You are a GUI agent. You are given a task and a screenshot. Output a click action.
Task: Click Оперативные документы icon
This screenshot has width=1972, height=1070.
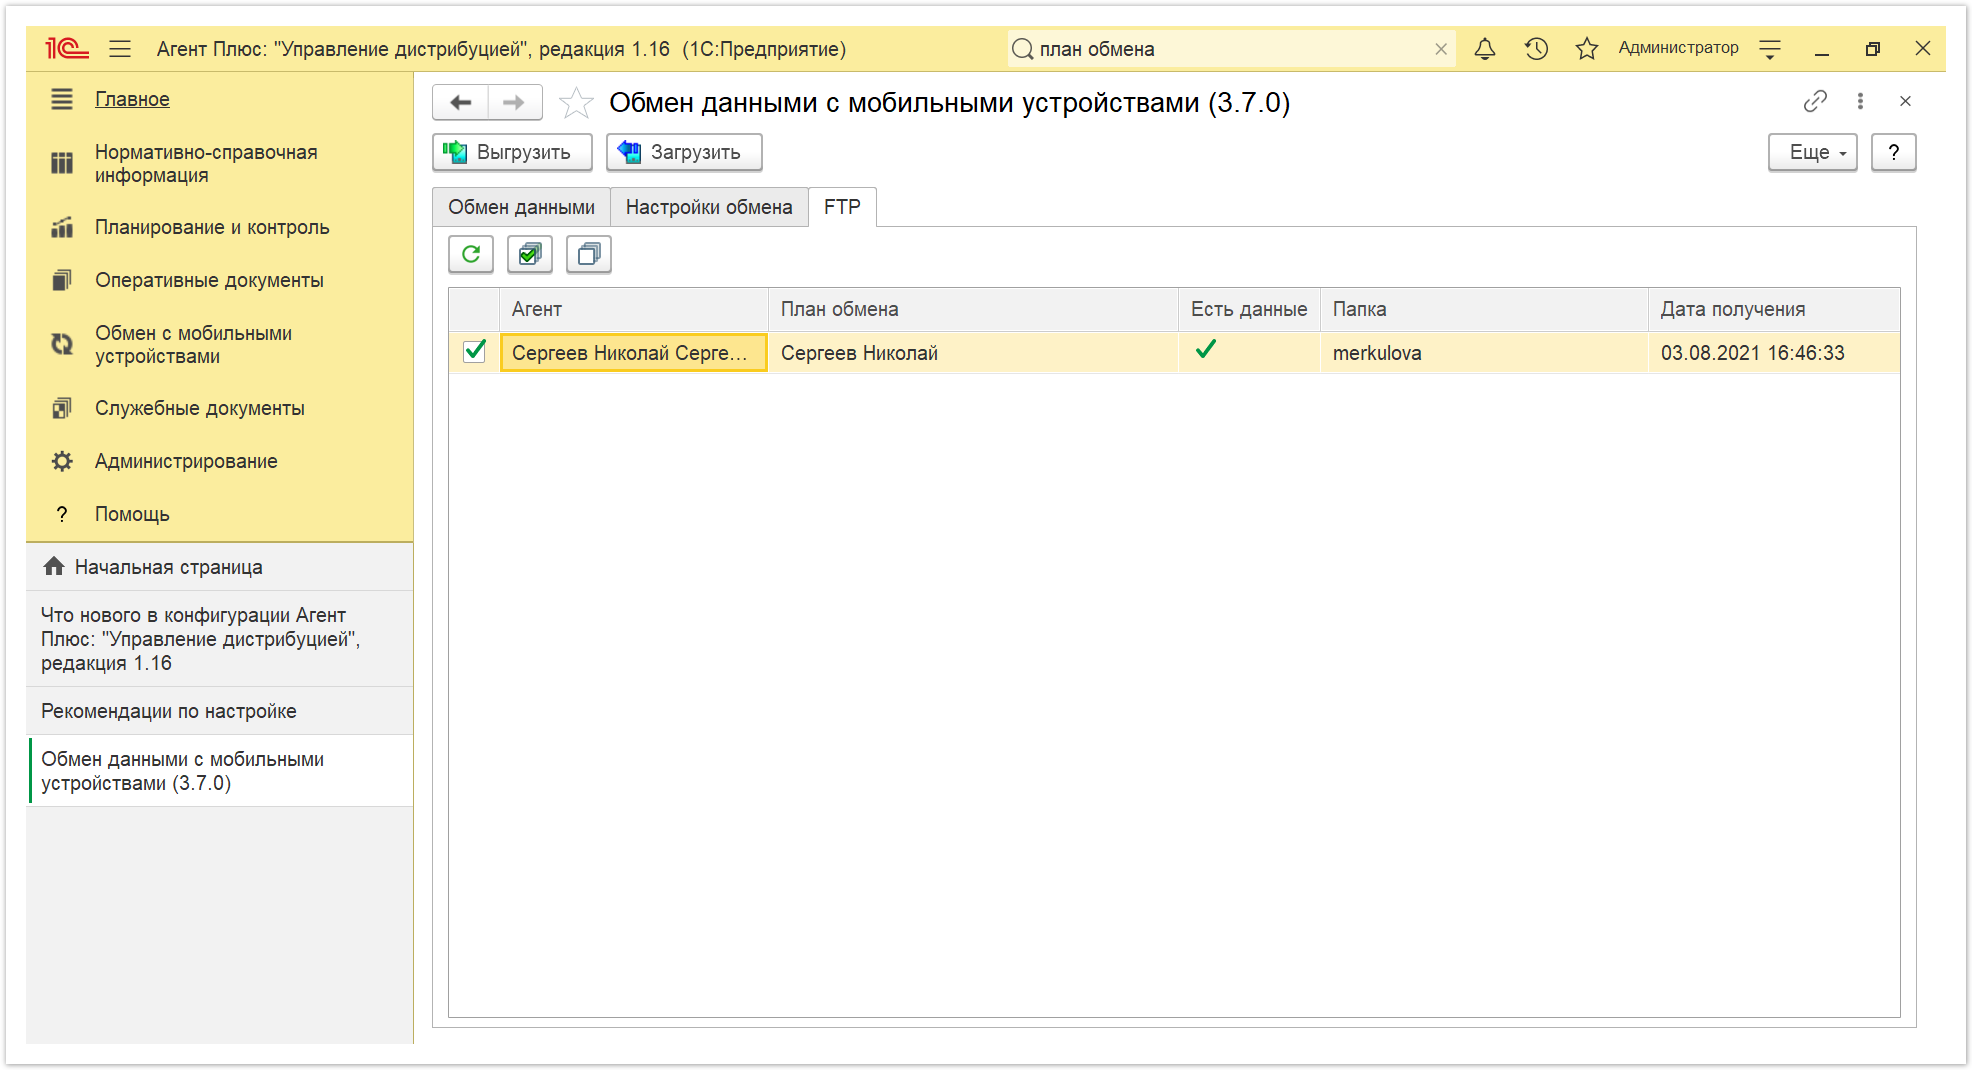coord(62,280)
